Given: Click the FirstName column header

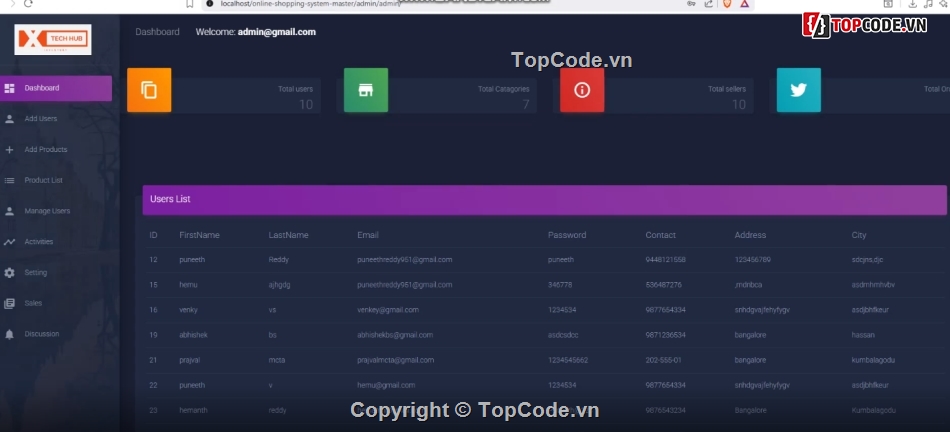Looking at the screenshot, I should point(199,235).
